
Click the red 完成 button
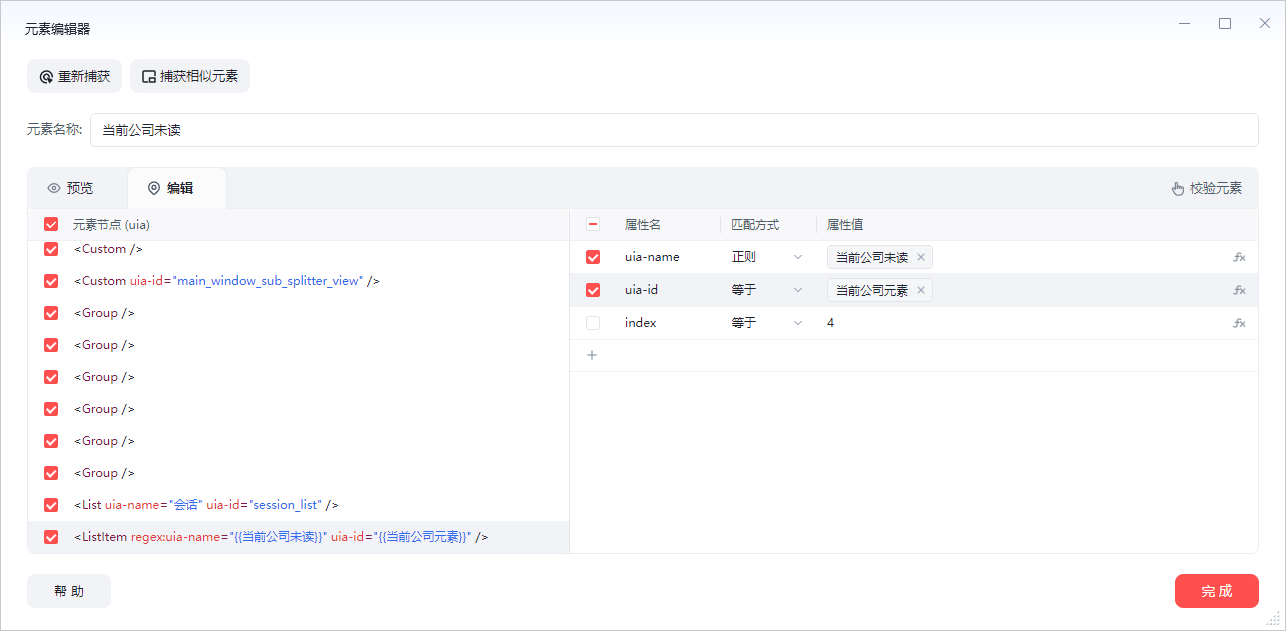tap(1216, 591)
